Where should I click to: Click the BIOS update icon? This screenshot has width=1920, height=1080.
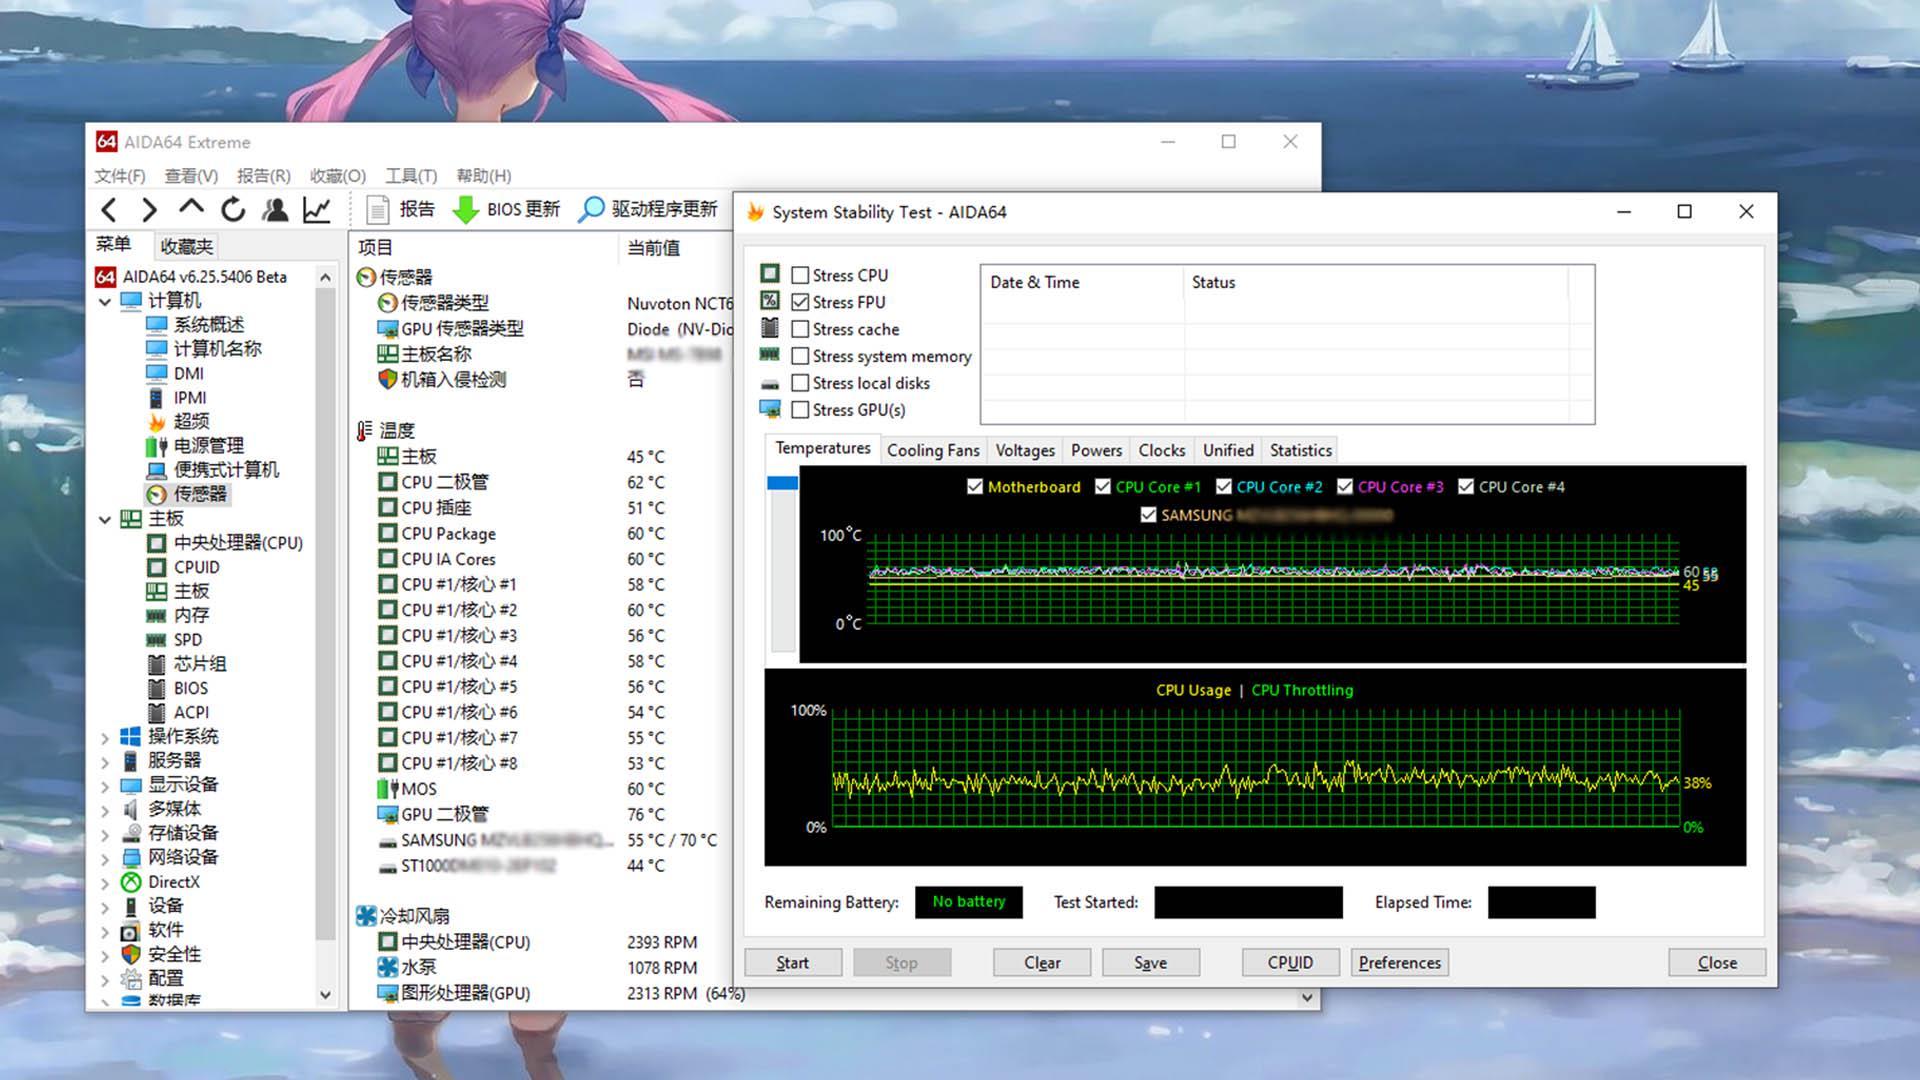click(467, 208)
